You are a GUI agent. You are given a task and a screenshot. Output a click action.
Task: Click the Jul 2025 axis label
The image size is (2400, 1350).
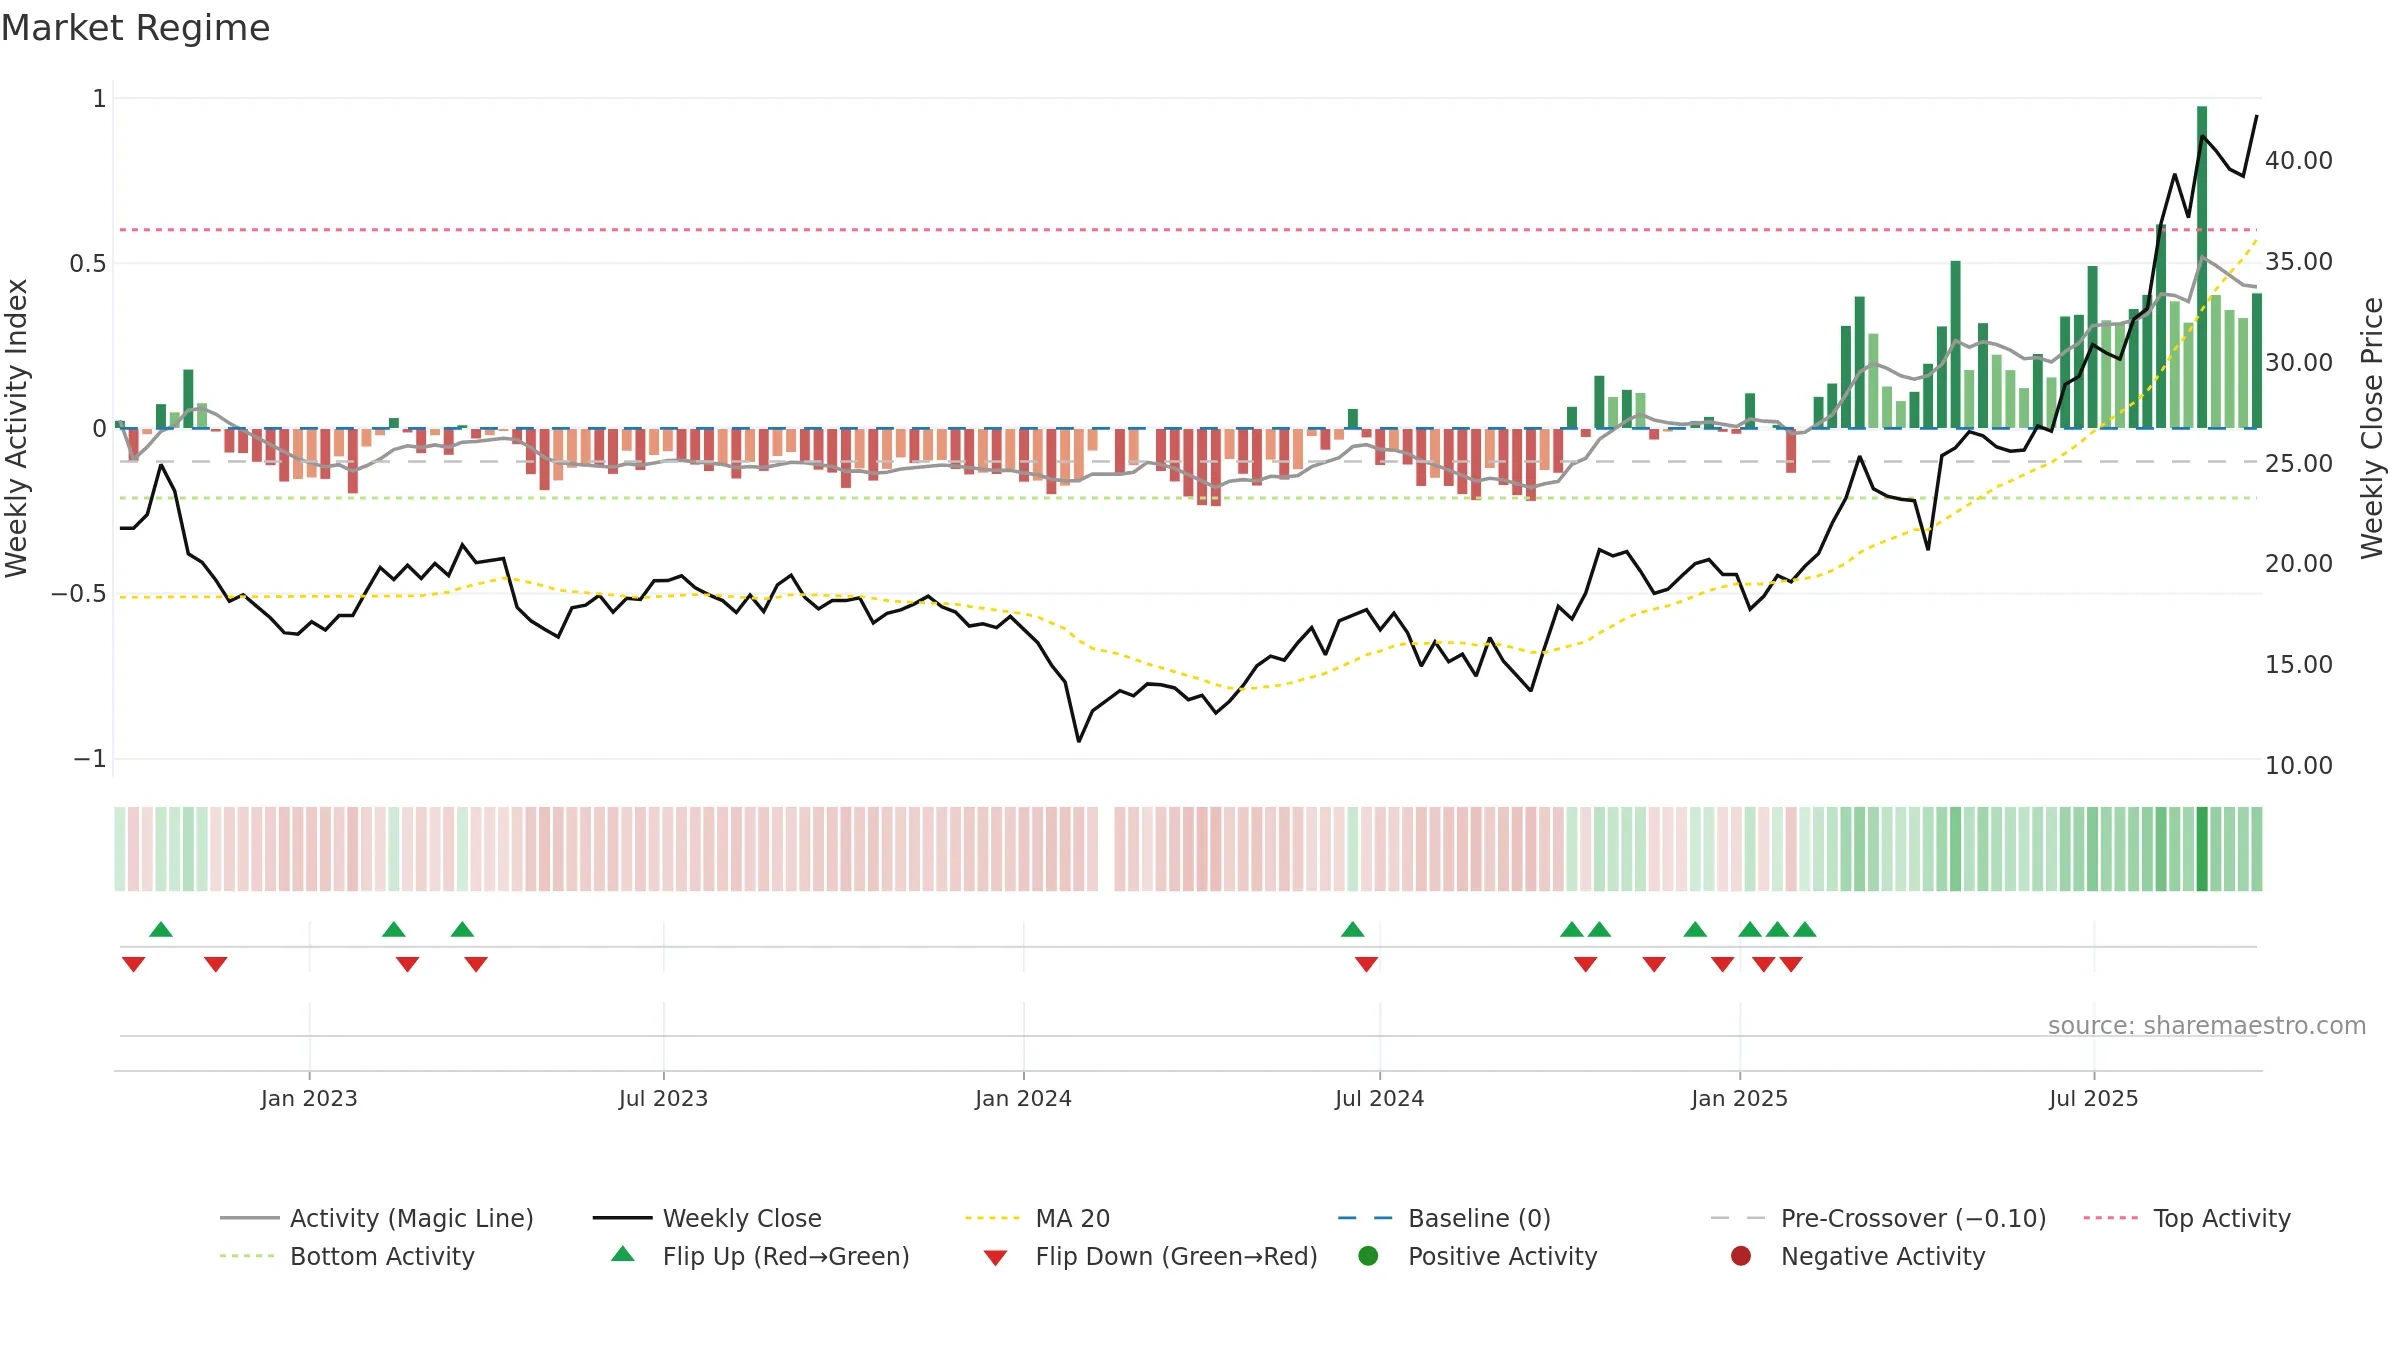click(2093, 1099)
